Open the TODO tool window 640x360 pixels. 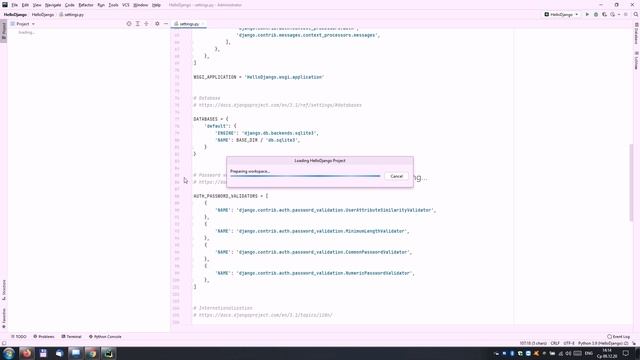(x=19, y=337)
